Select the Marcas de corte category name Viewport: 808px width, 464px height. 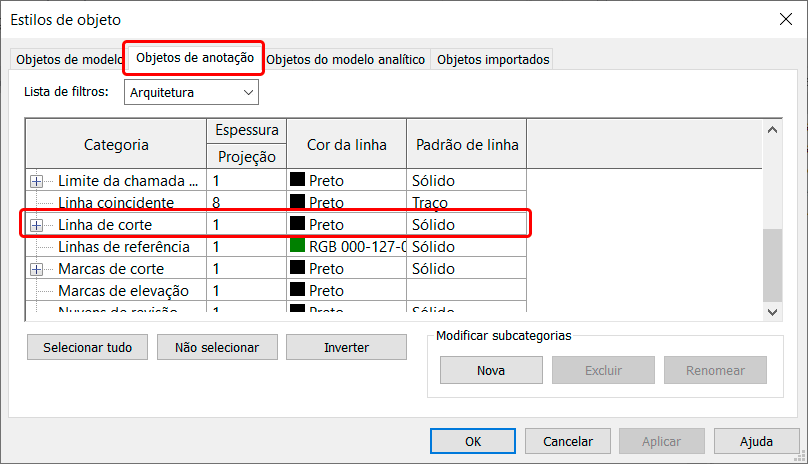click(111, 269)
